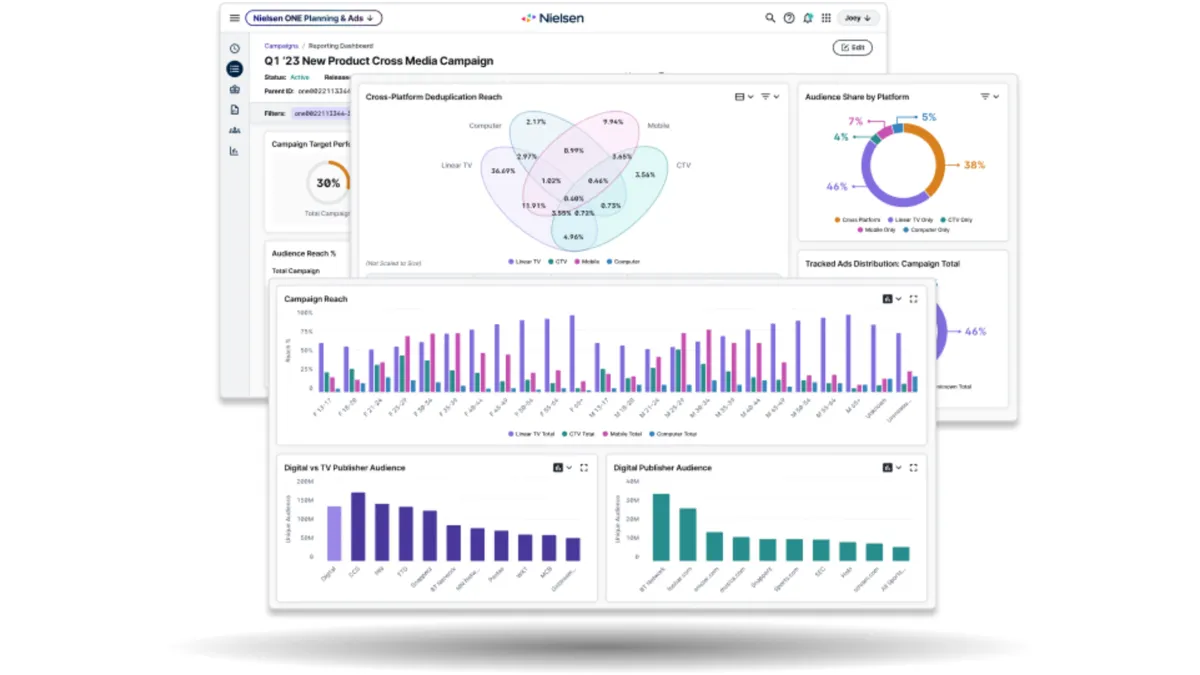The image size is (1200, 675).
Task: Select the document icon in the sidebar
Action: pos(233,110)
